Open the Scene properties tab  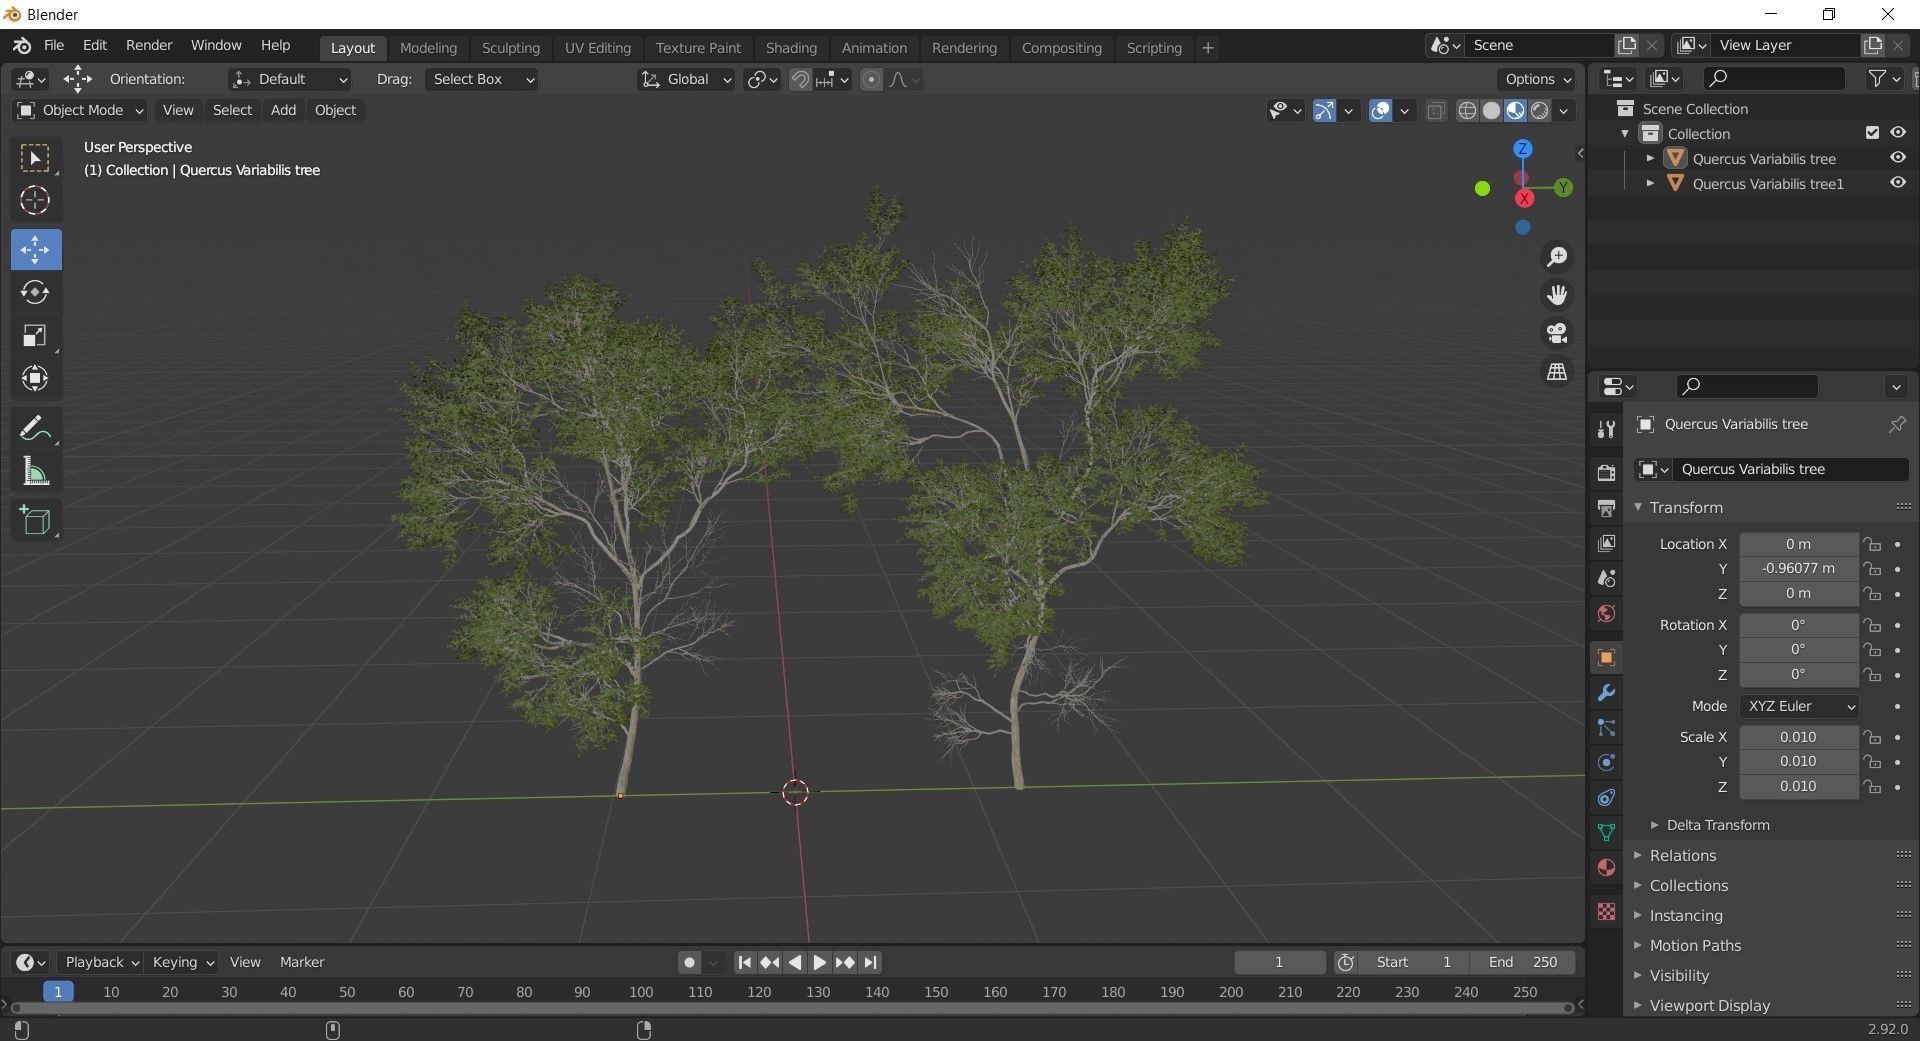click(1606, 578)
